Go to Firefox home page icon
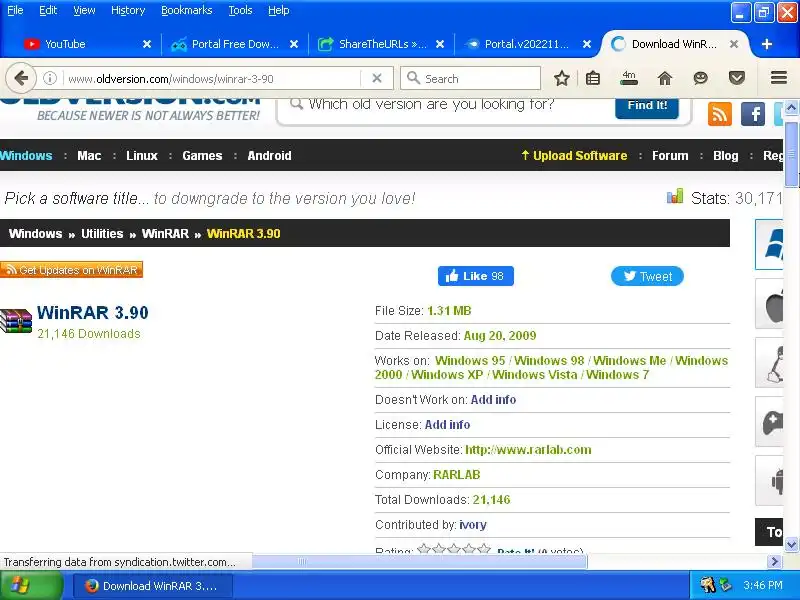The width and height of the screenshot is (800, 600). click(665, 79)
